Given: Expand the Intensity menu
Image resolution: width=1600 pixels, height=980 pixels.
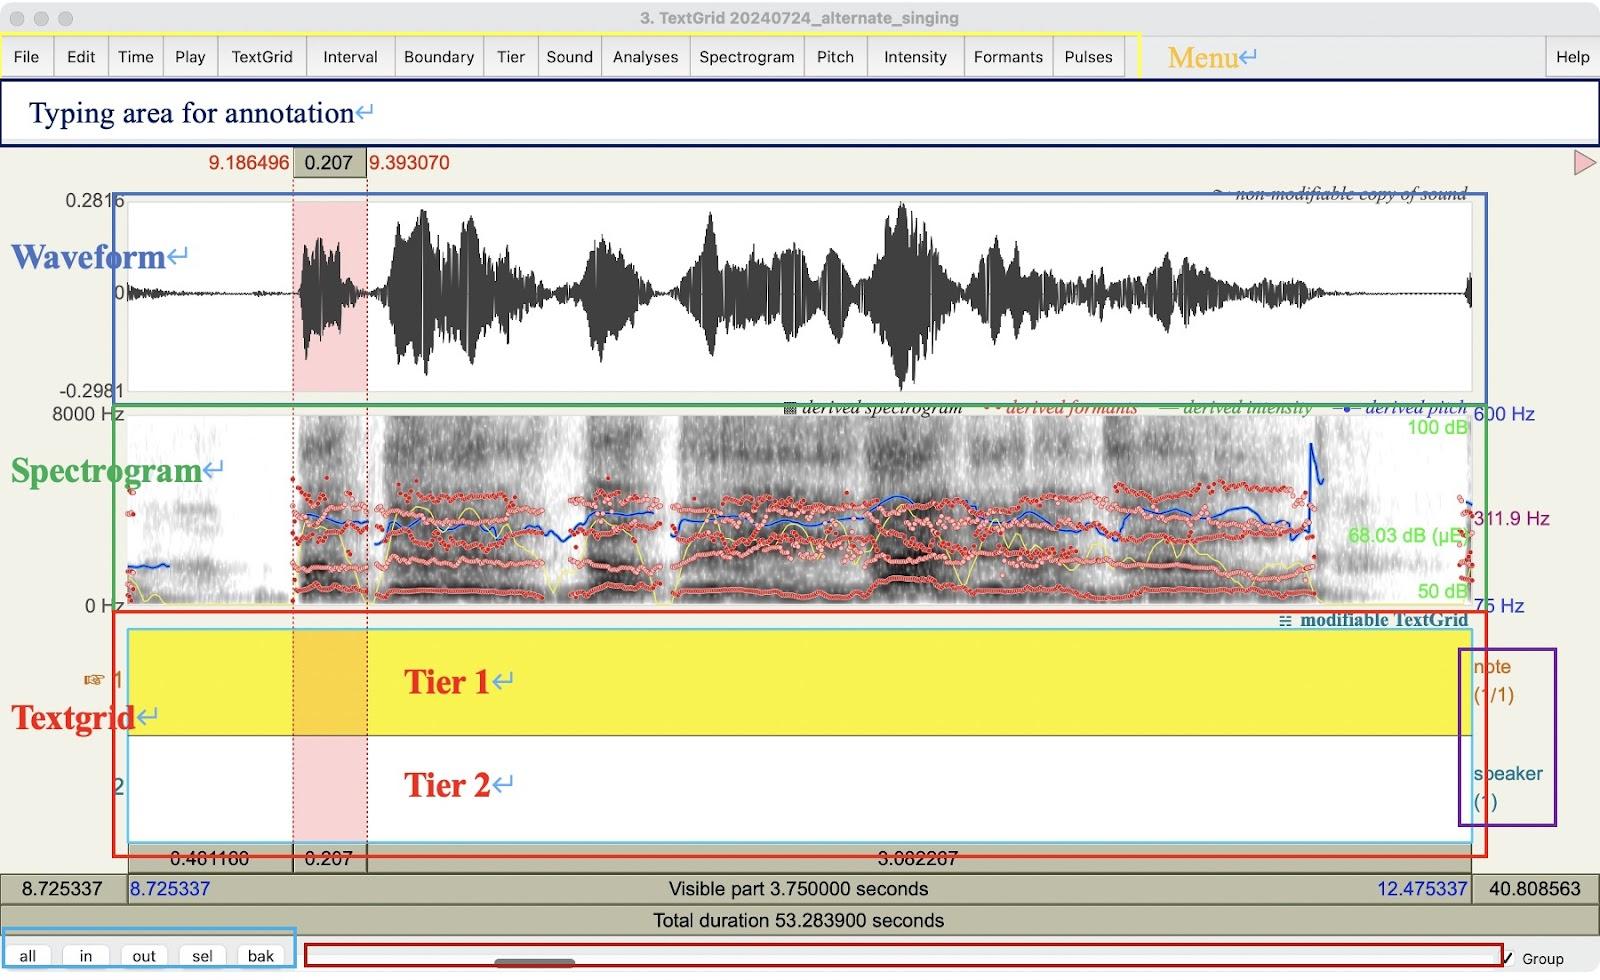Looking at the screenshot, I should (x=915, y=57).
